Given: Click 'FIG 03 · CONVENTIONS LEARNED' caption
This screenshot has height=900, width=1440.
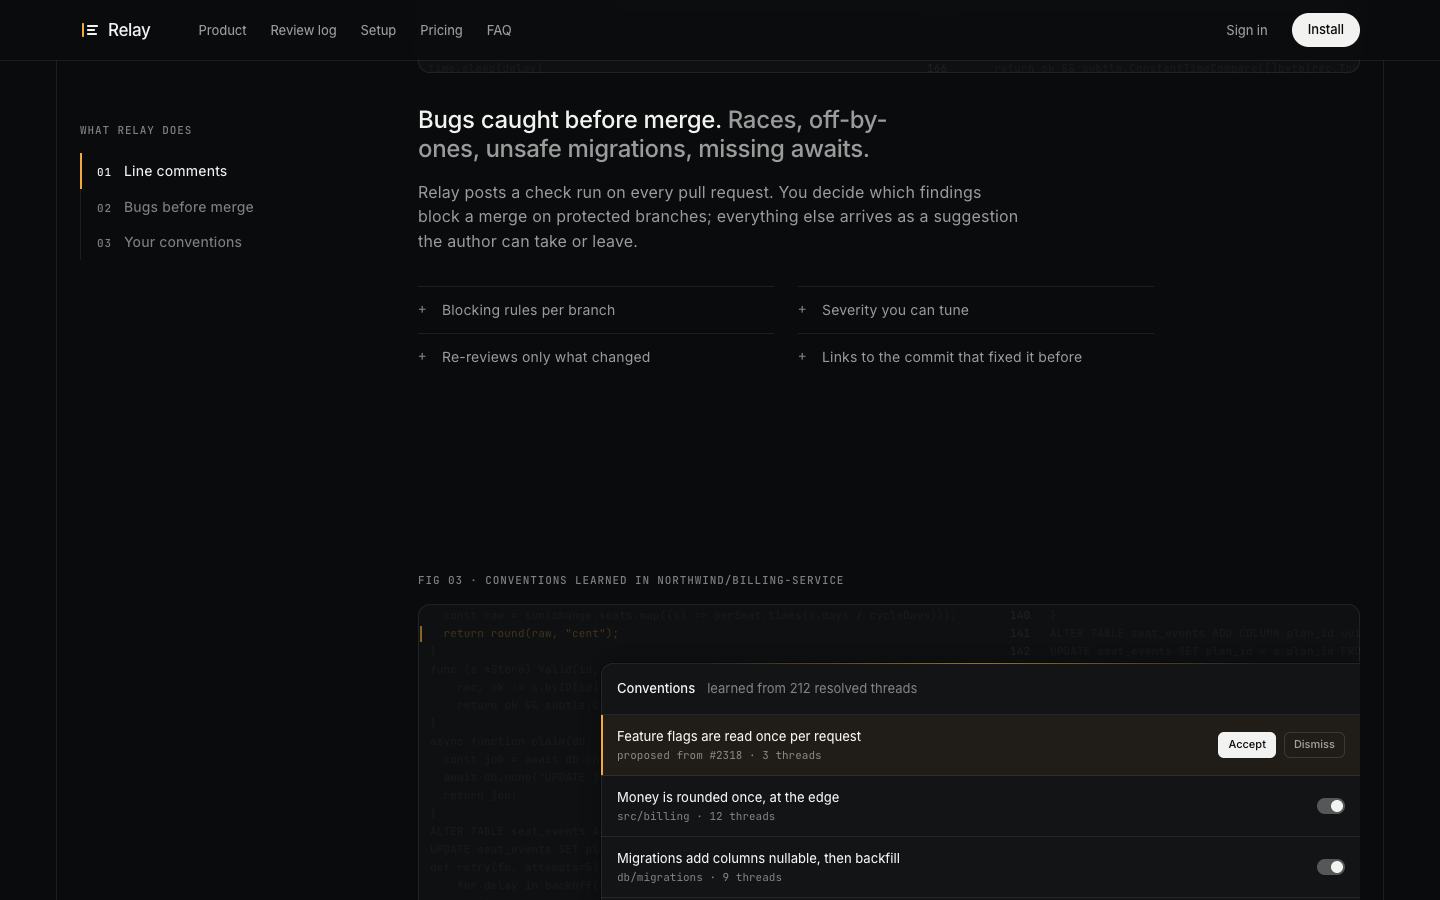Looking at the screenshot, I should click(x=631, y=580).
